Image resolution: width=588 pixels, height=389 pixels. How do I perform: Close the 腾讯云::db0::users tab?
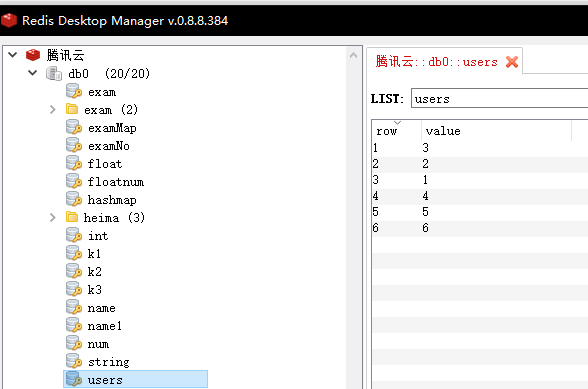(x=512, y=62)
